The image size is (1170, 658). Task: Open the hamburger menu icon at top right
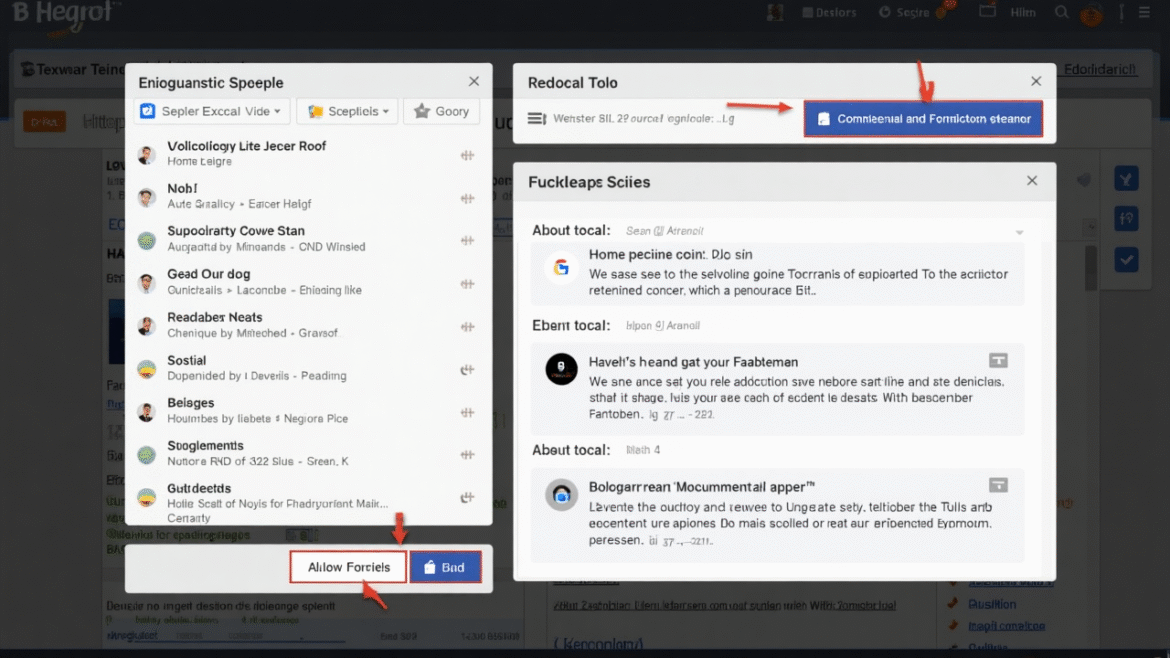point(1143,12)
